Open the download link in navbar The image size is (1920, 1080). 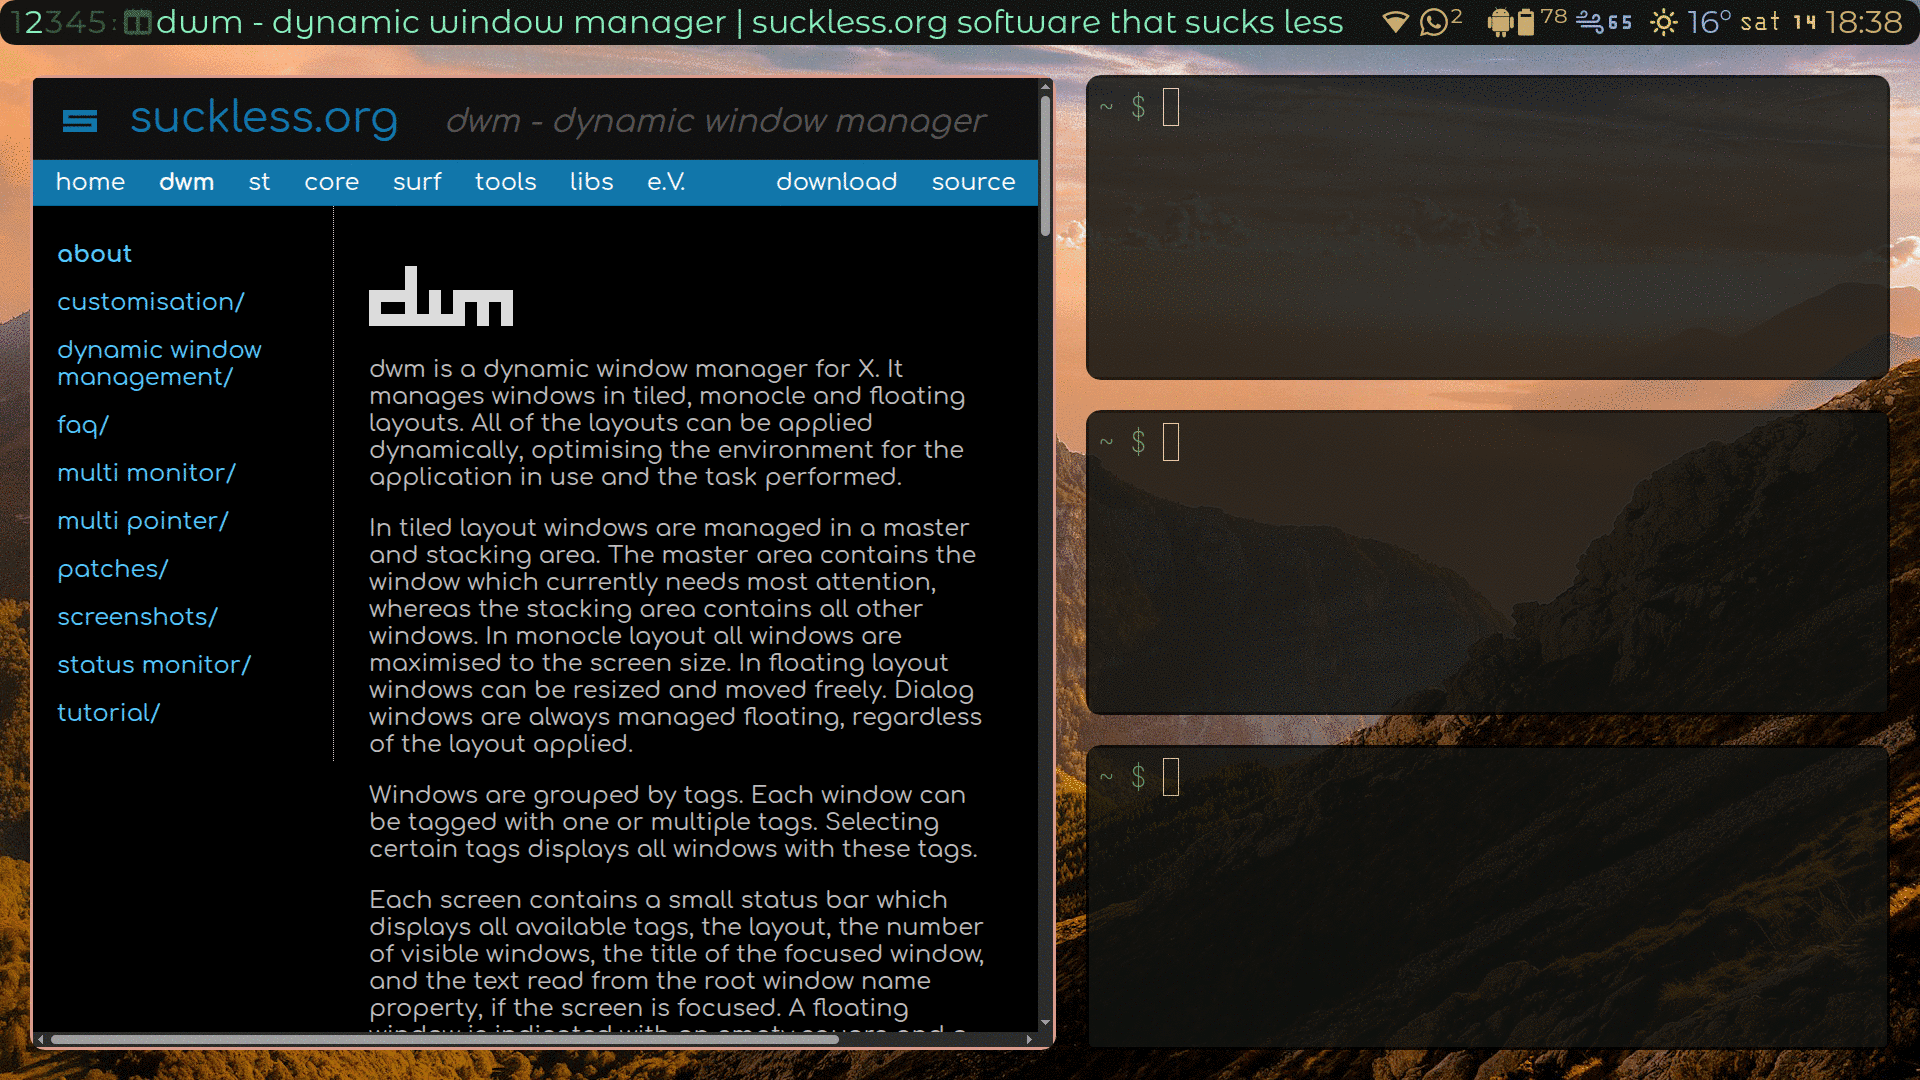click(x=836, y=182)
